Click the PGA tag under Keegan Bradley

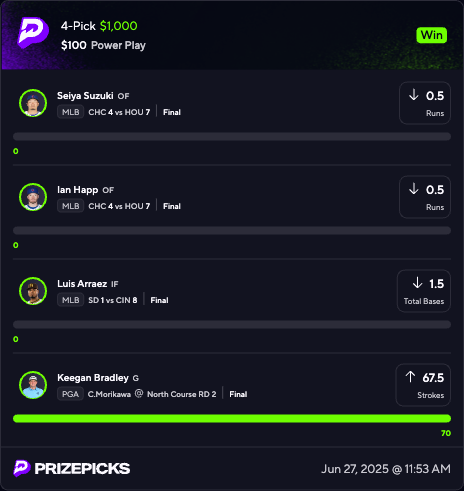[70, 394]
